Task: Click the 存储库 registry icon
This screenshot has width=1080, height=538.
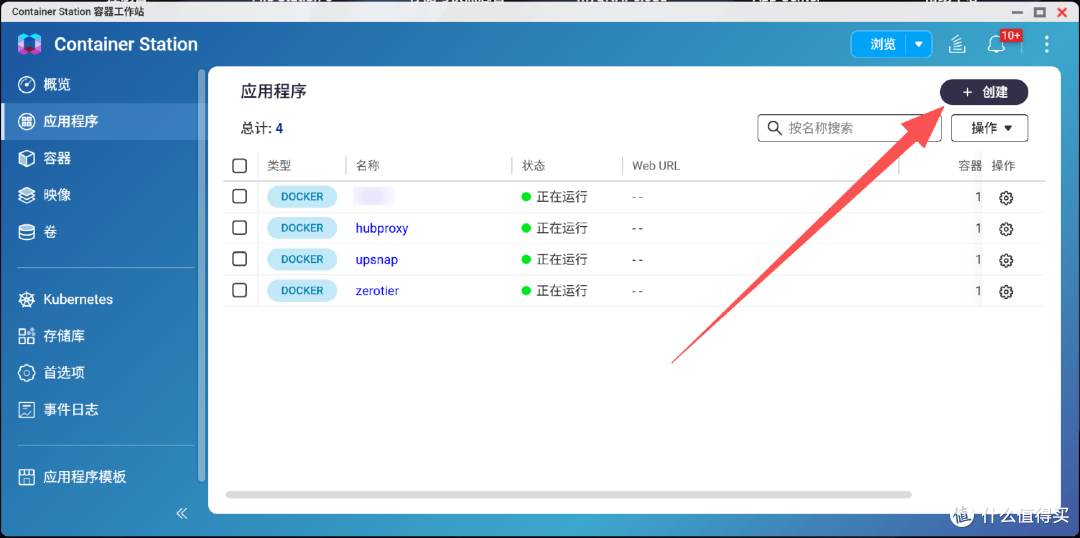Action: click(x=26, y=336)
